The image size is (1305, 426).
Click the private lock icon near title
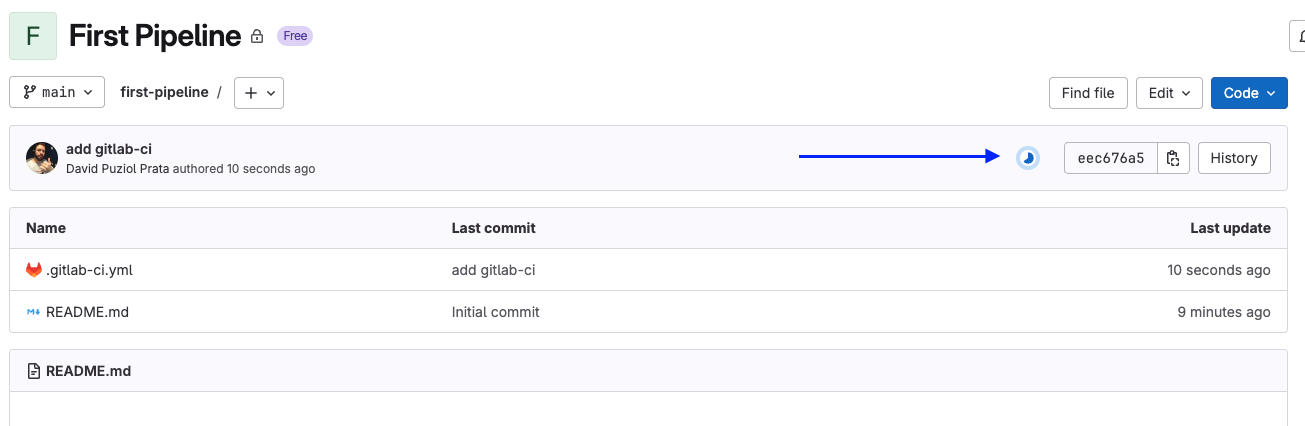point(257,37)
